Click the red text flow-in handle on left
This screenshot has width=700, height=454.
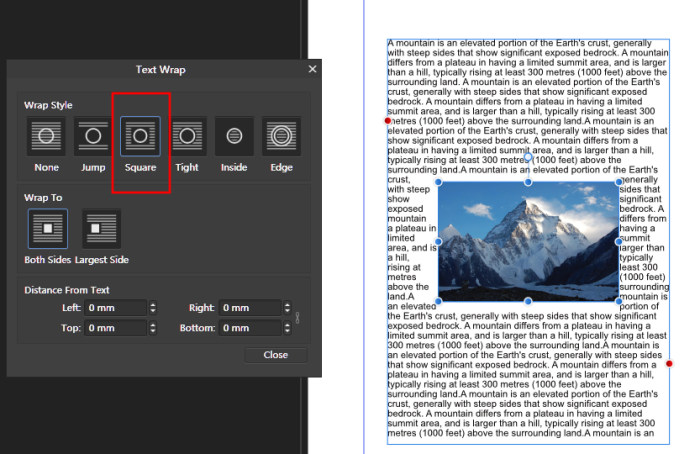[388, 121]
